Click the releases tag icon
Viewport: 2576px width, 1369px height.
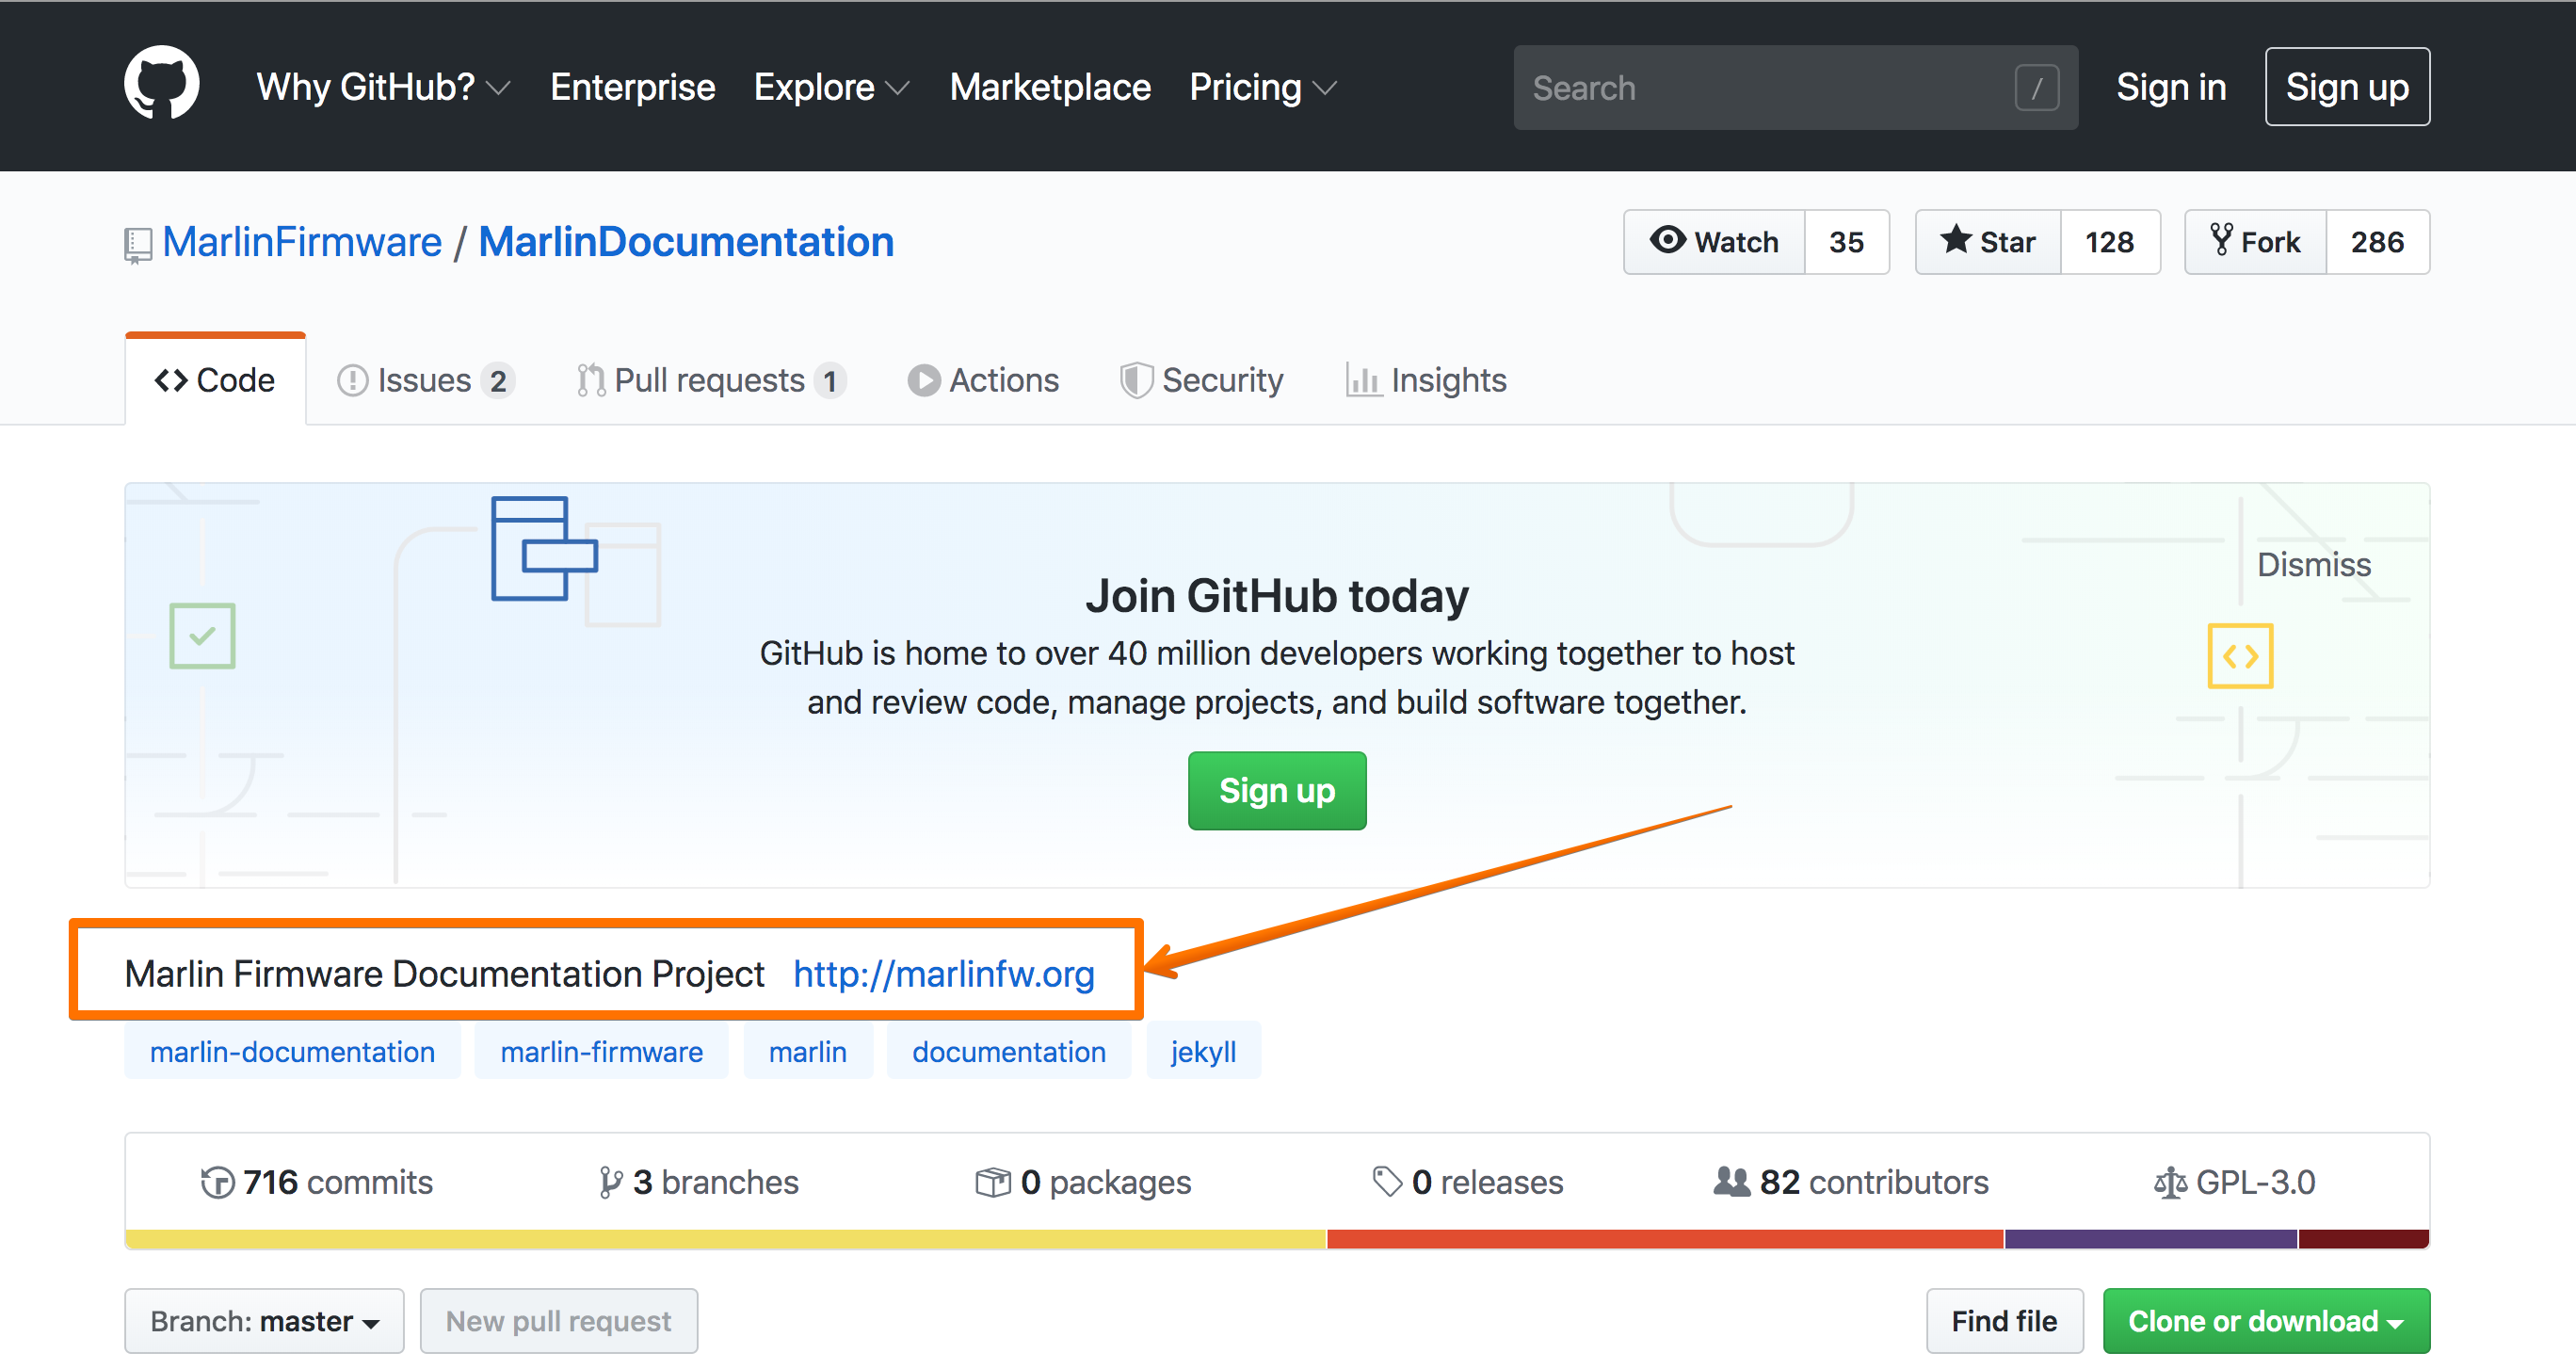pyautogui.click(x=1387, y=1182)
